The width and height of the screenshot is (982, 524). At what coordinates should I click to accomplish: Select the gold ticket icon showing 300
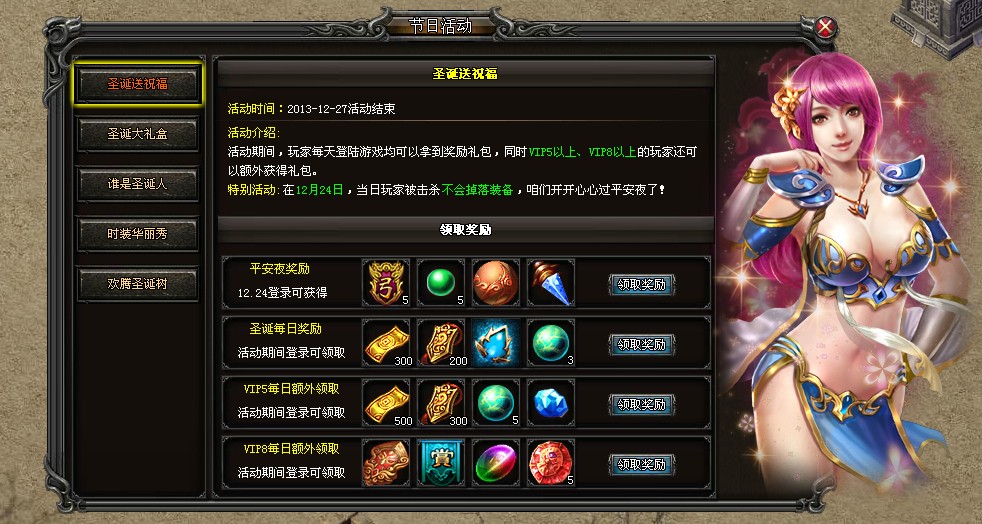(386, 342)
